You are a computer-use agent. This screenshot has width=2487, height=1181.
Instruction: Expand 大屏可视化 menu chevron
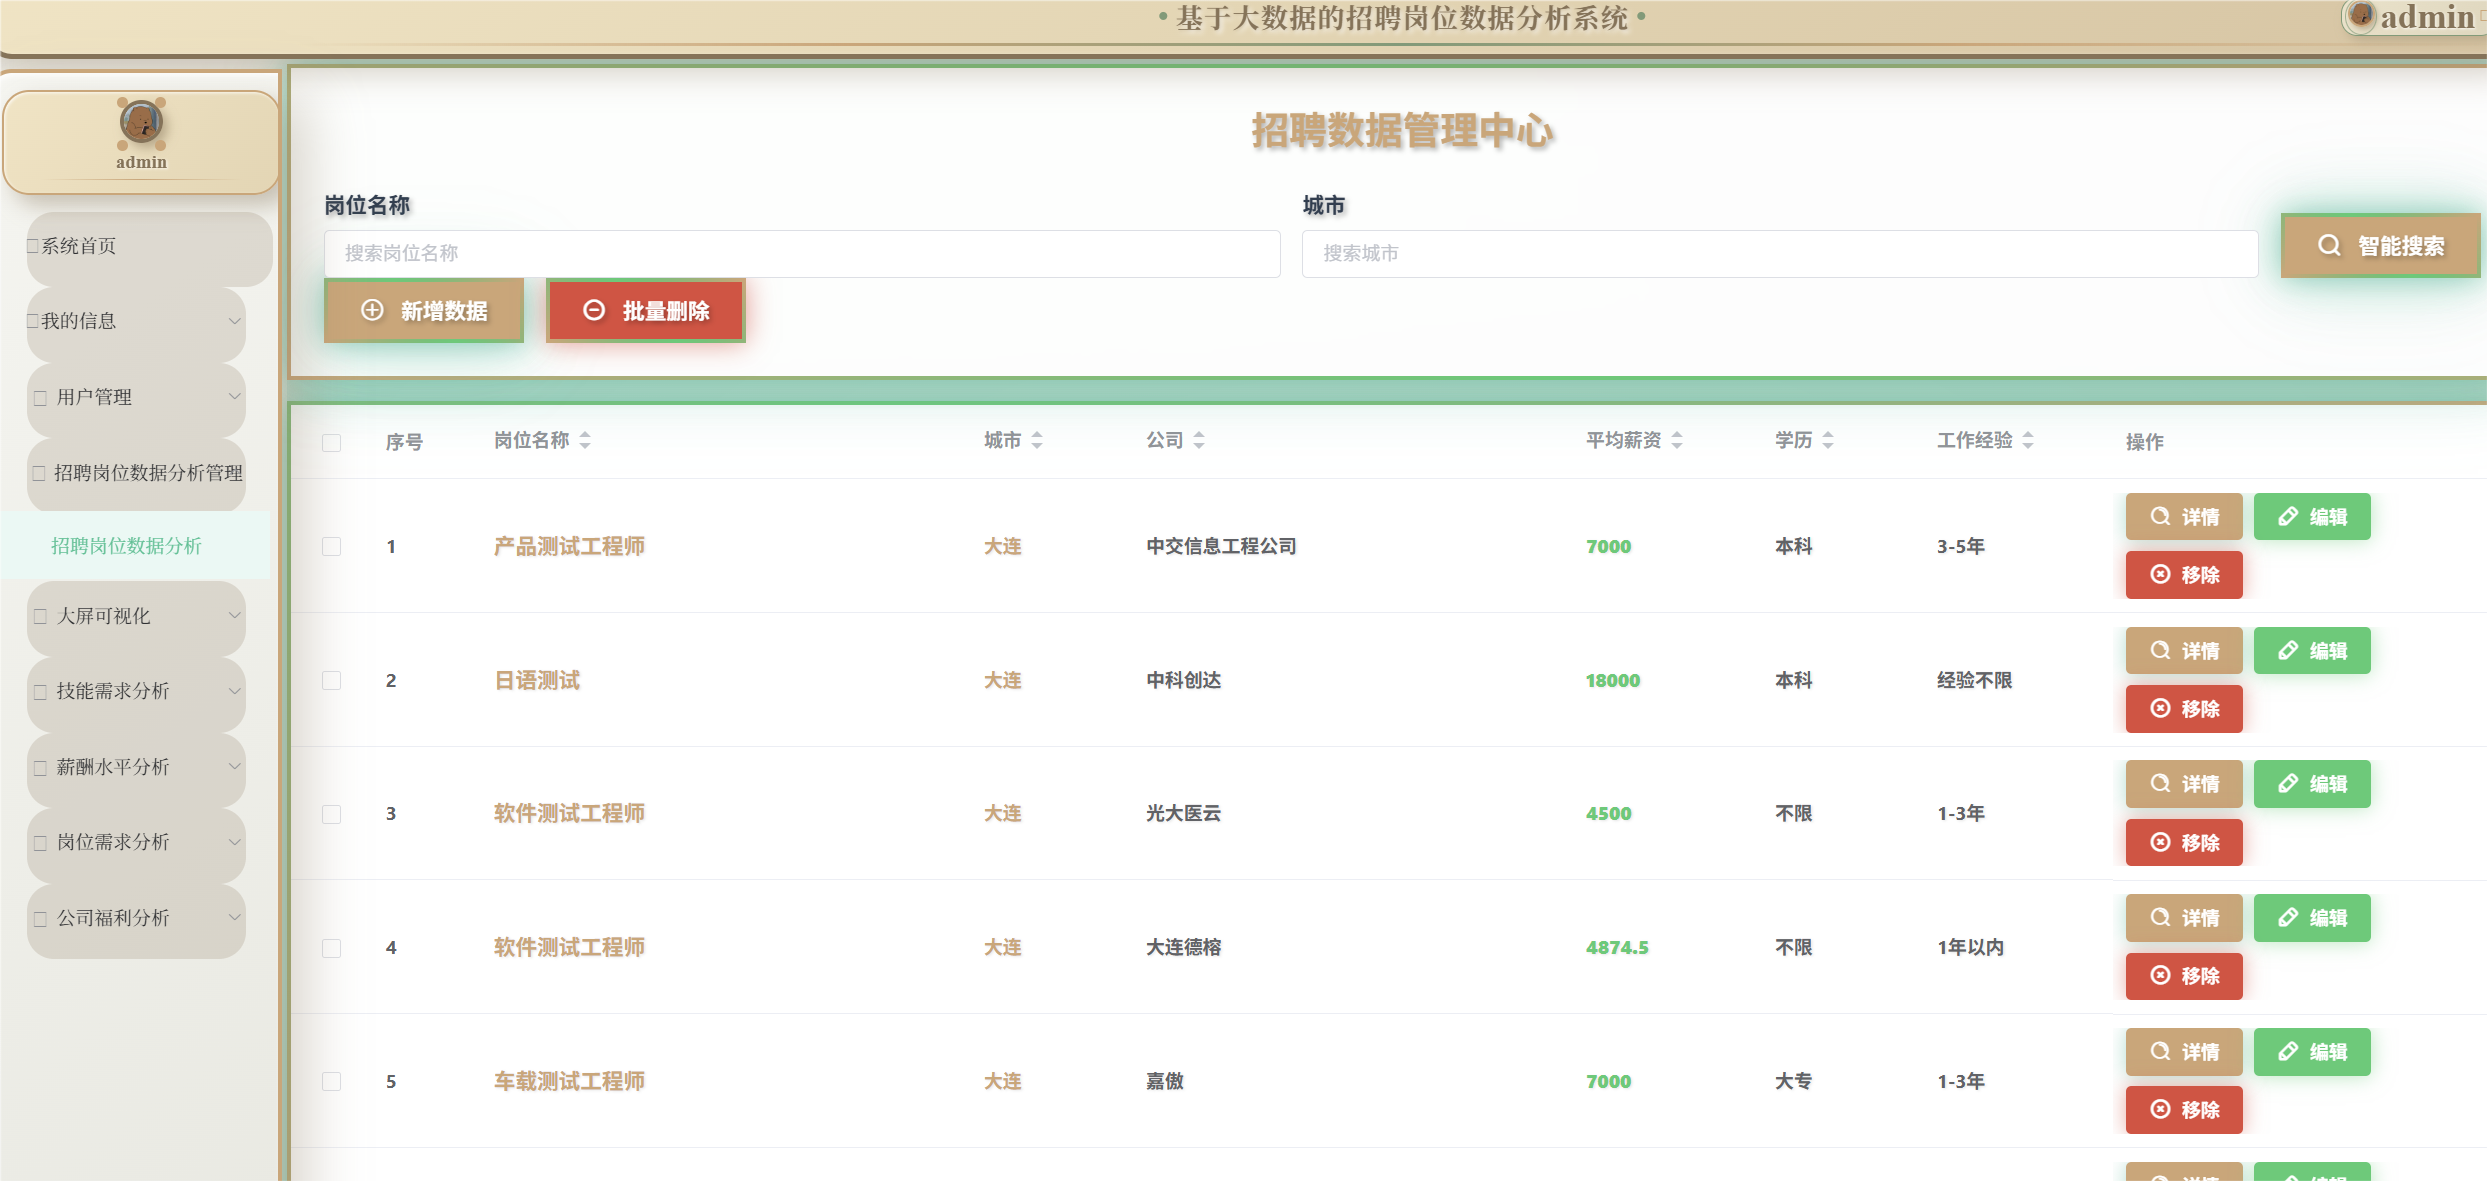(234, 616)
